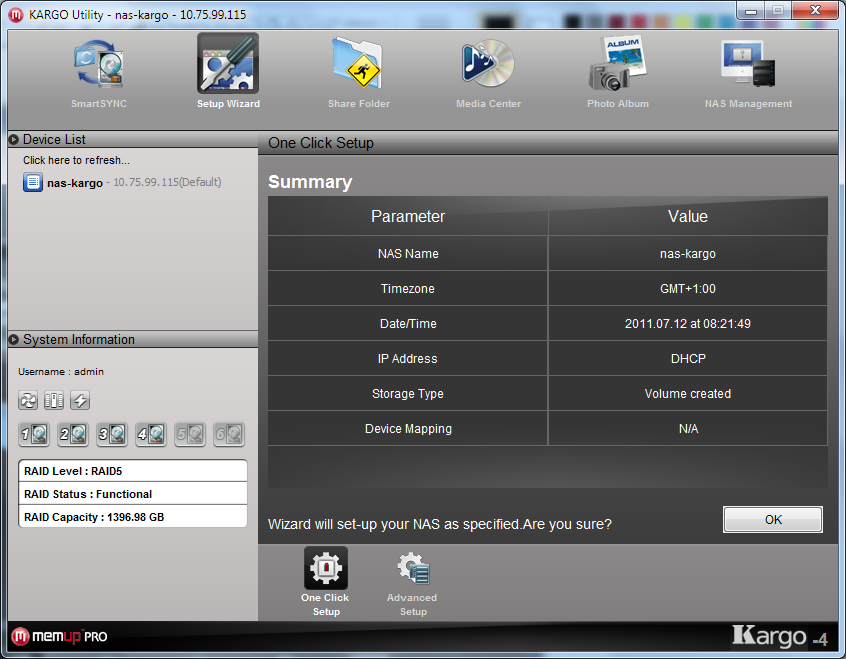Click the nas-kargo device icon
The height and width of the screenshot is (659, 846).
(33, 182)
